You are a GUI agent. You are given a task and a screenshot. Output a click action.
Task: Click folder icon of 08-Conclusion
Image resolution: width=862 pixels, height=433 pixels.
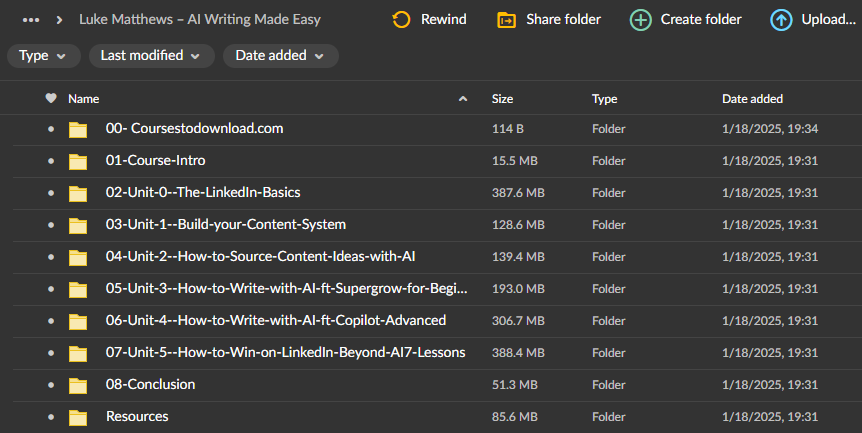coord(78,385)
